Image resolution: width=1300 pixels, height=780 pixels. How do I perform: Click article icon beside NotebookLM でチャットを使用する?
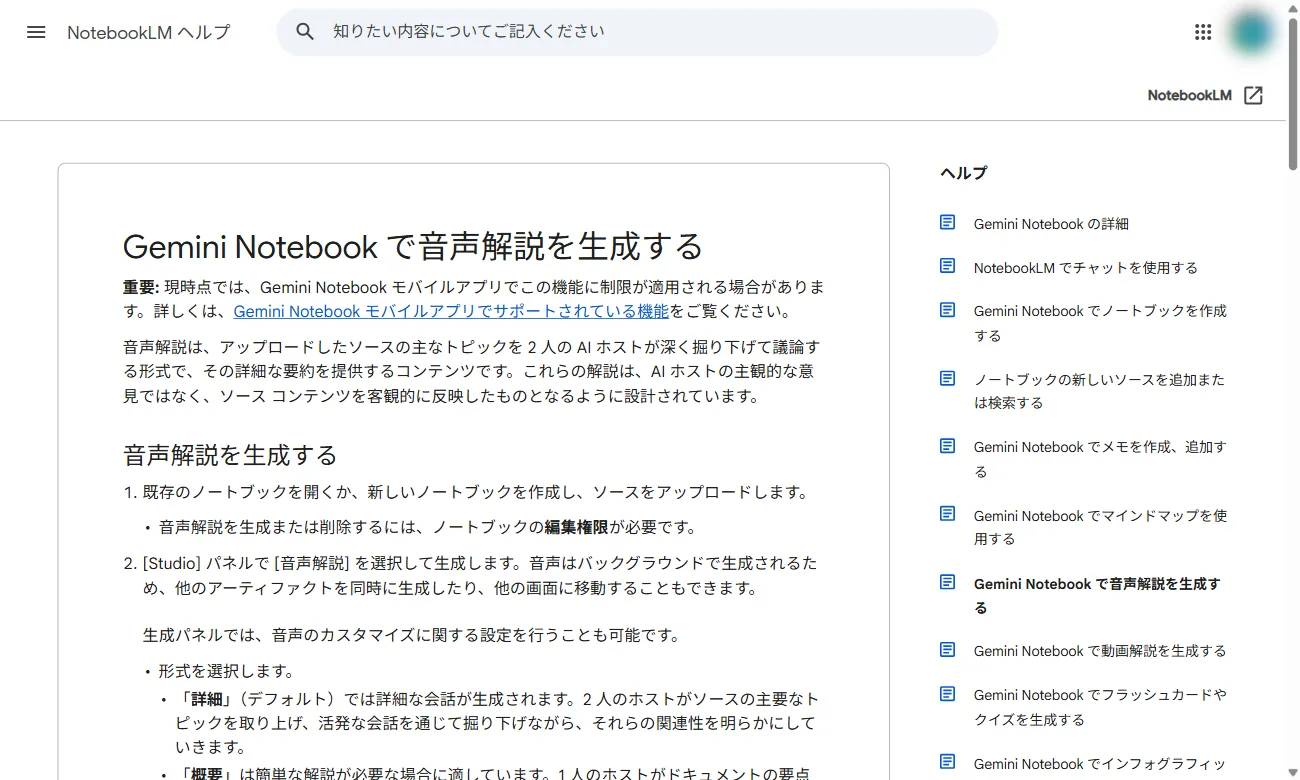pos(947,266)
